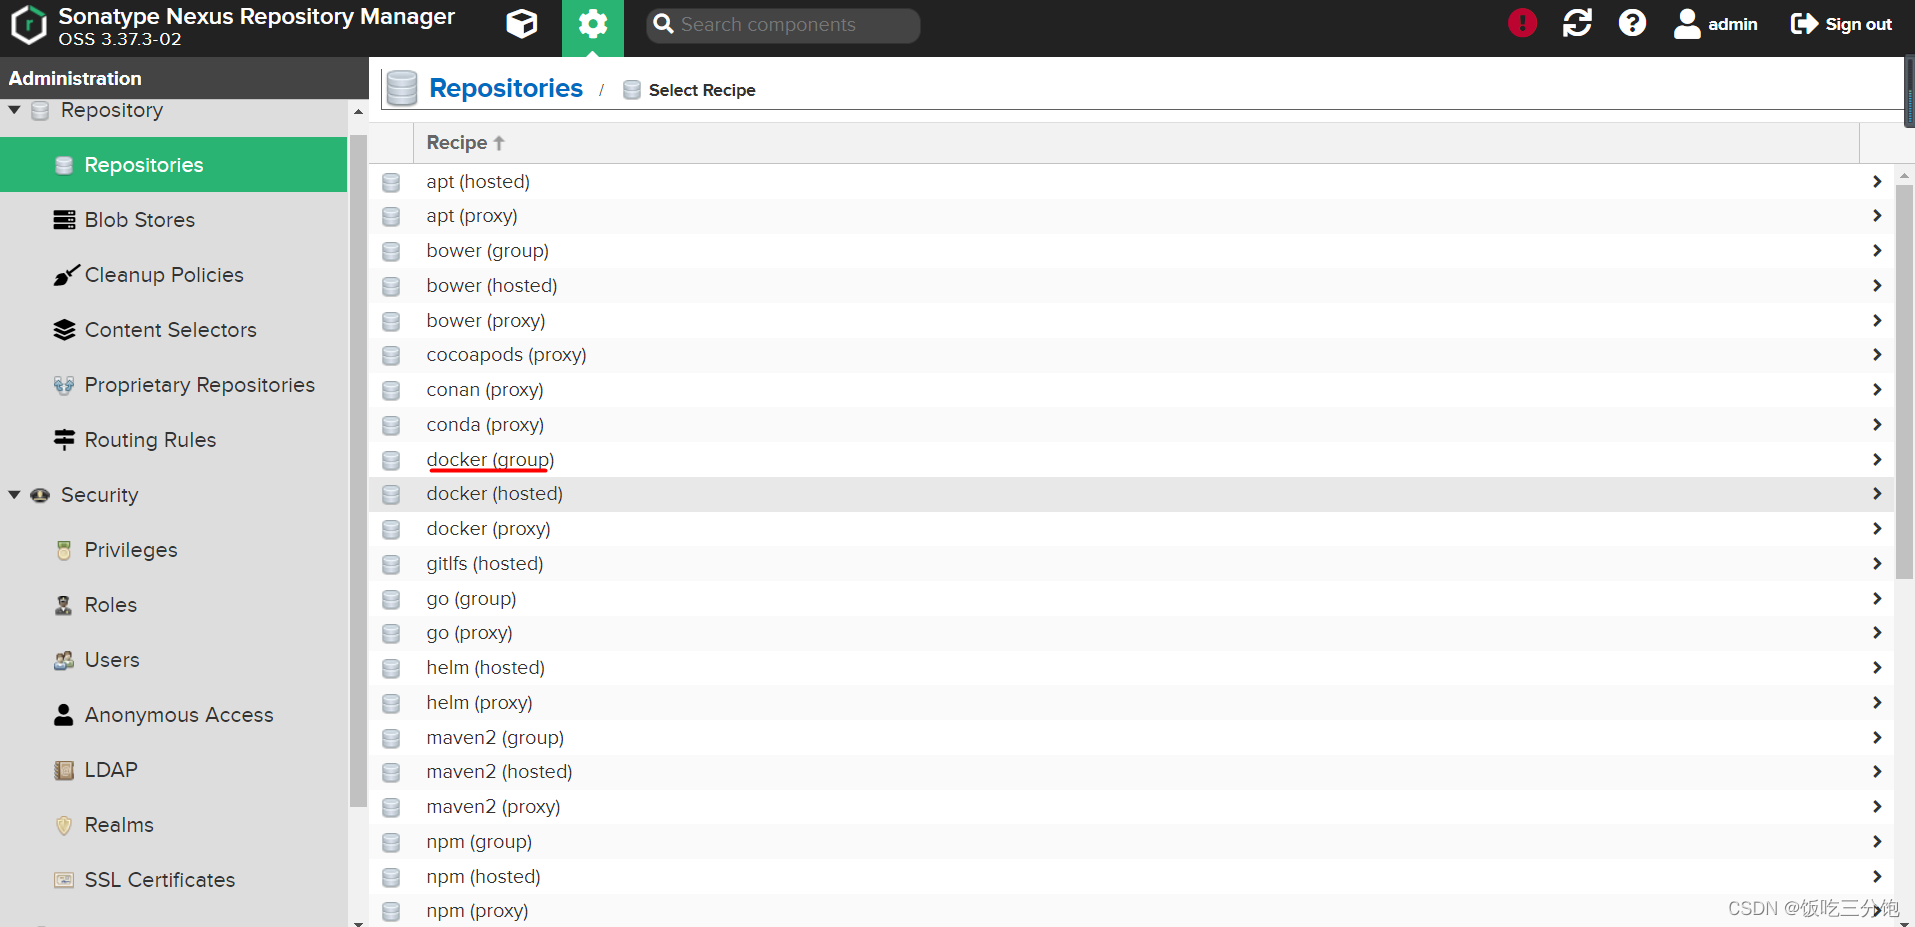The image size is (1915, 927).
Task: Open the admin user account
Action: pos(1716,24)
